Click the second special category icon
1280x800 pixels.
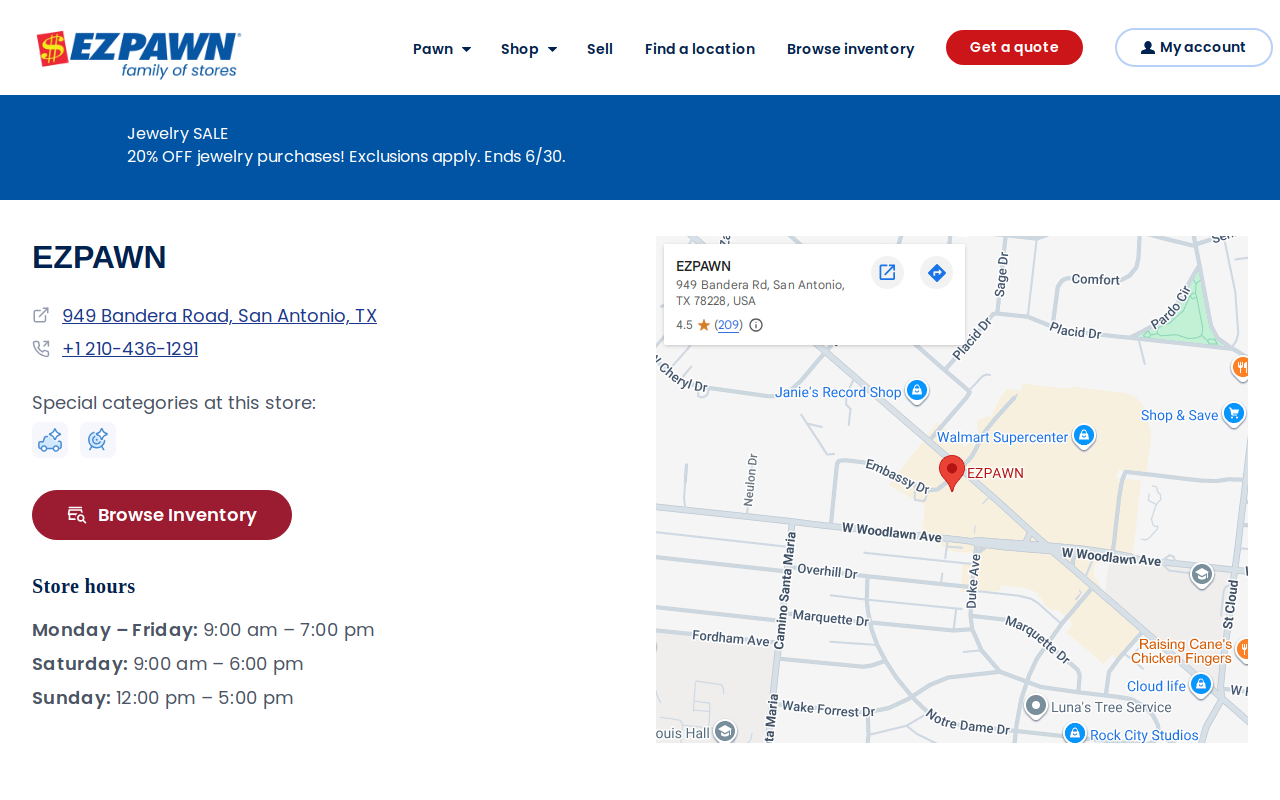(x=98, y=440)
